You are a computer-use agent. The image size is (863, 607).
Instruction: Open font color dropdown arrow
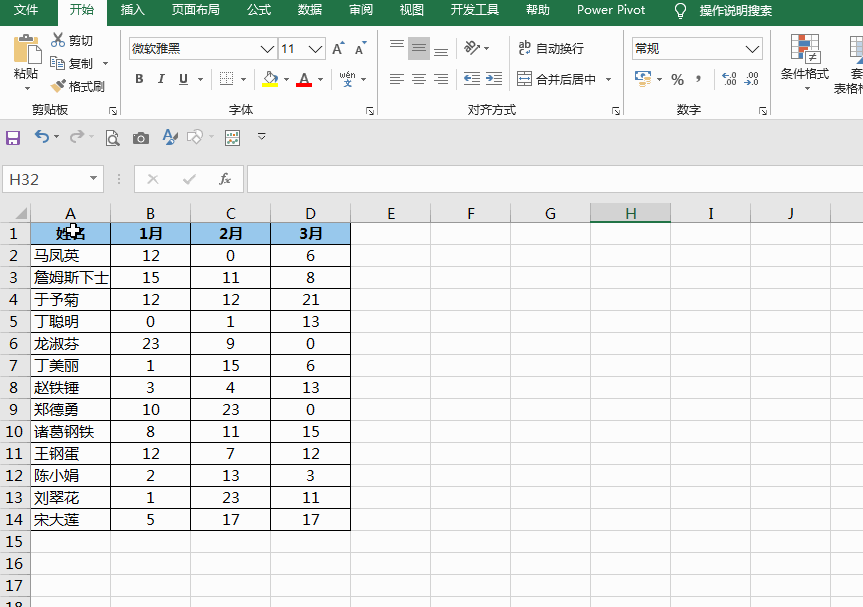320,80
